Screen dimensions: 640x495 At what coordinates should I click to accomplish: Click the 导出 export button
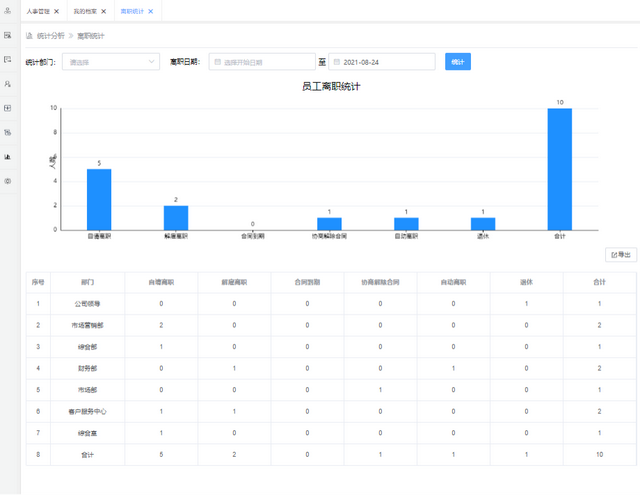[x=621, y=255]
